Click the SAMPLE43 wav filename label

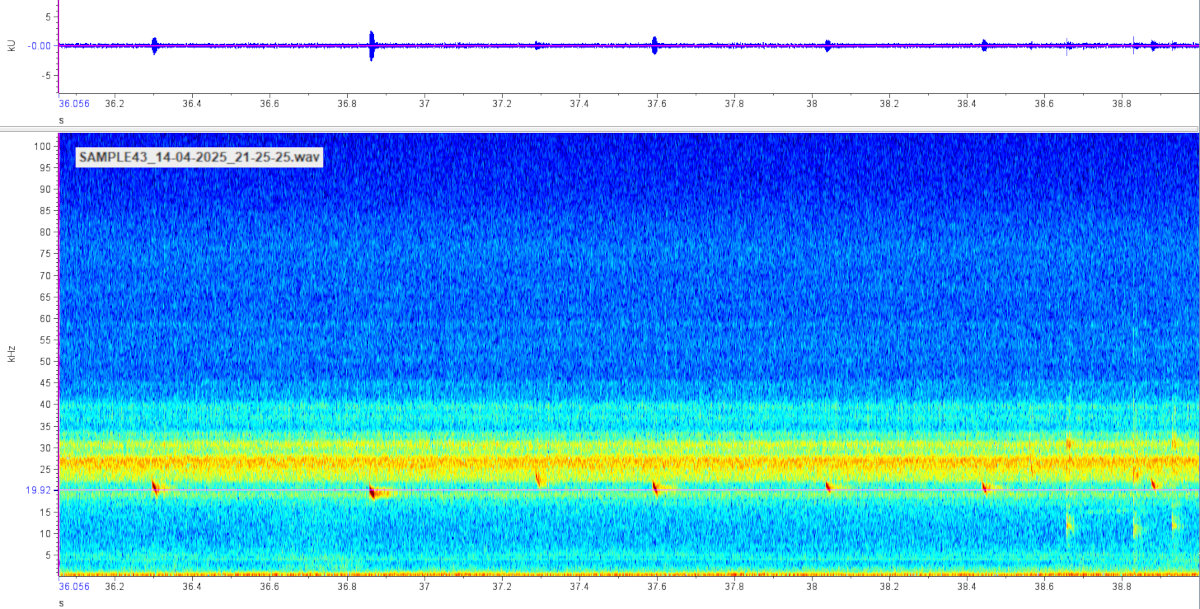pyautogui.click(x=200, y=157)
